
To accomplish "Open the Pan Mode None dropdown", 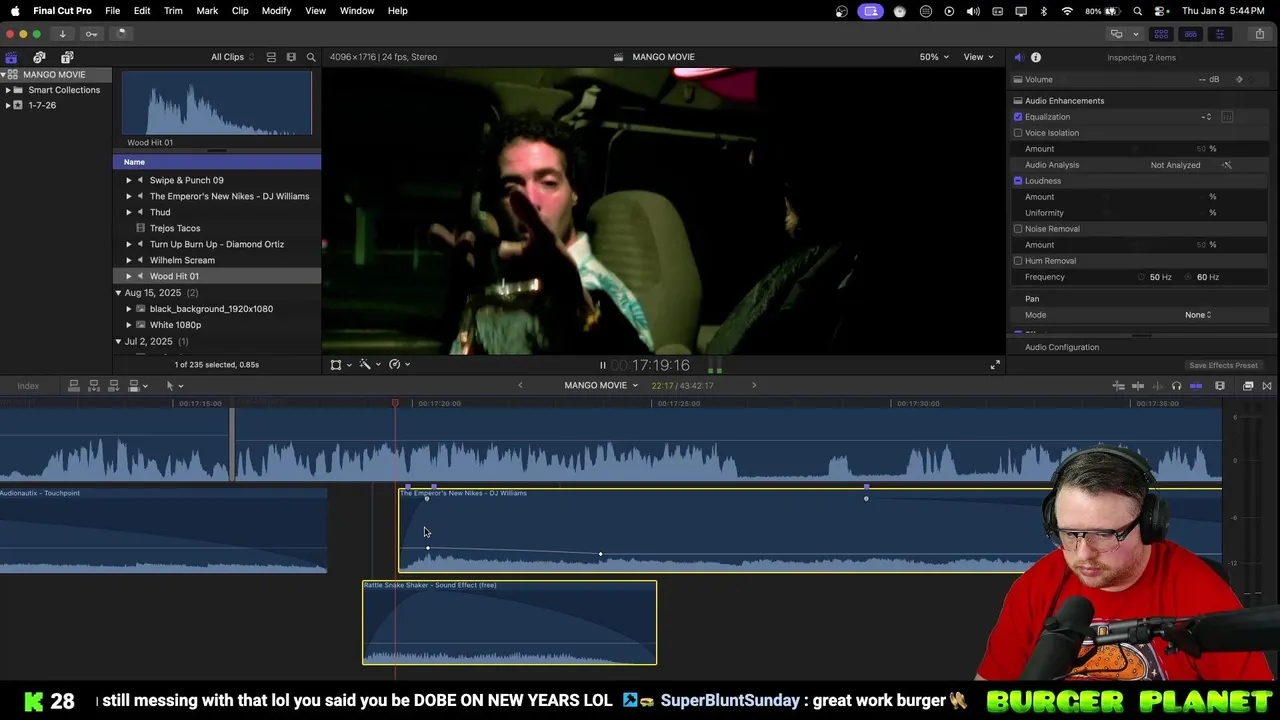I will pyautogui.click(x=1198, y=315).
